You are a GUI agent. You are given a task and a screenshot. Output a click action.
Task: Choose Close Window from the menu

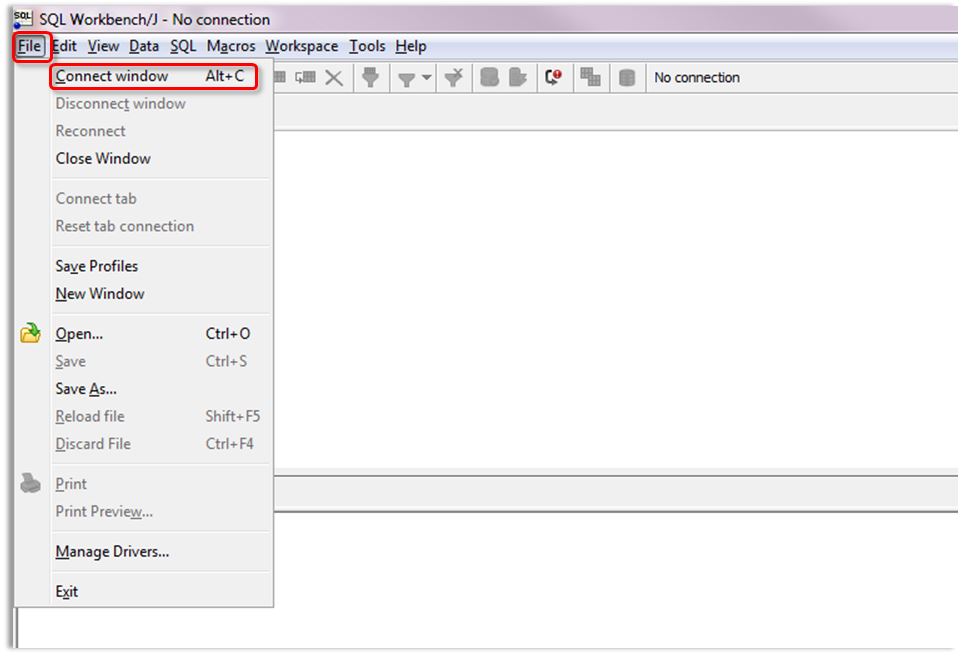click(162, 158)
